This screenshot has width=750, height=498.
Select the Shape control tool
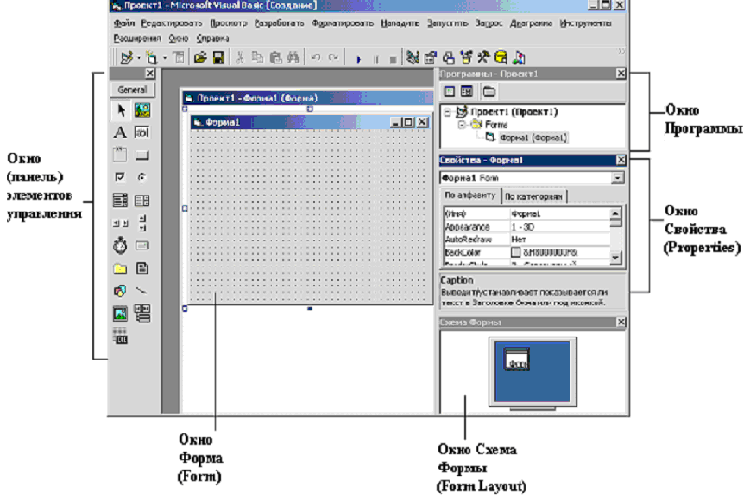pyautogui.click(x=120, y=291)
